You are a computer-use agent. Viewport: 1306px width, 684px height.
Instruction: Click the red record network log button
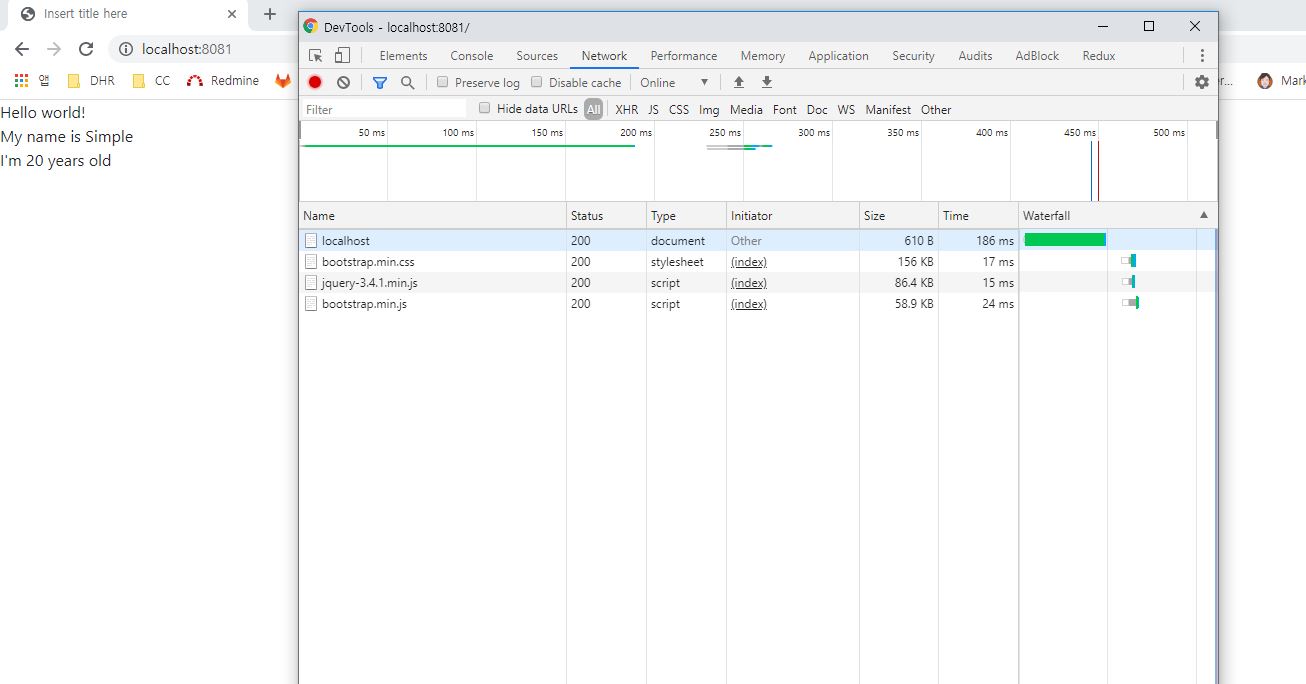[x=315, y=82]
